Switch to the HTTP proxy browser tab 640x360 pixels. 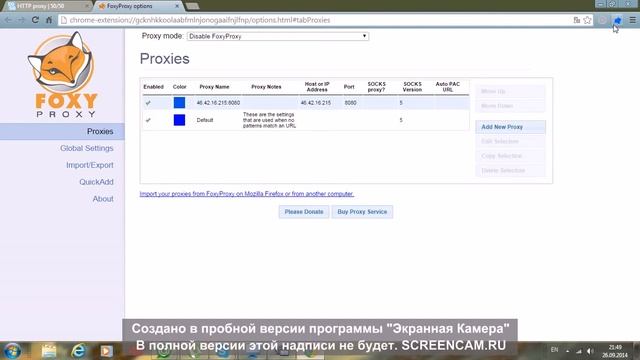coord(47,6)
